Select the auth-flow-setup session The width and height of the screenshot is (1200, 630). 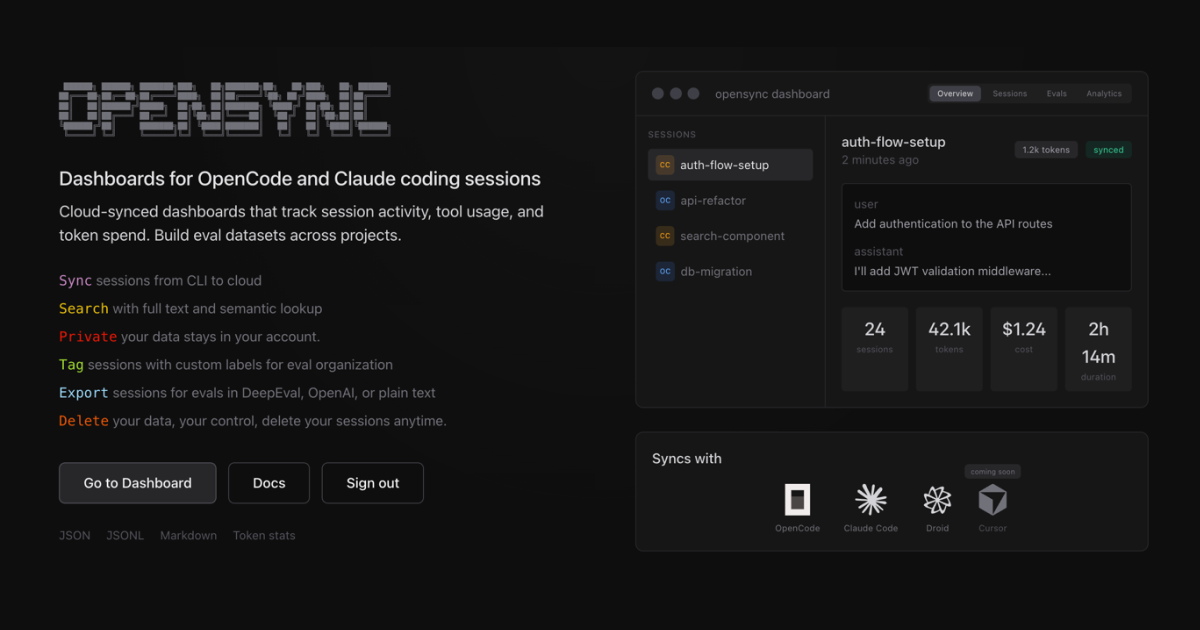pyautogui.click(x=730, y=165)
